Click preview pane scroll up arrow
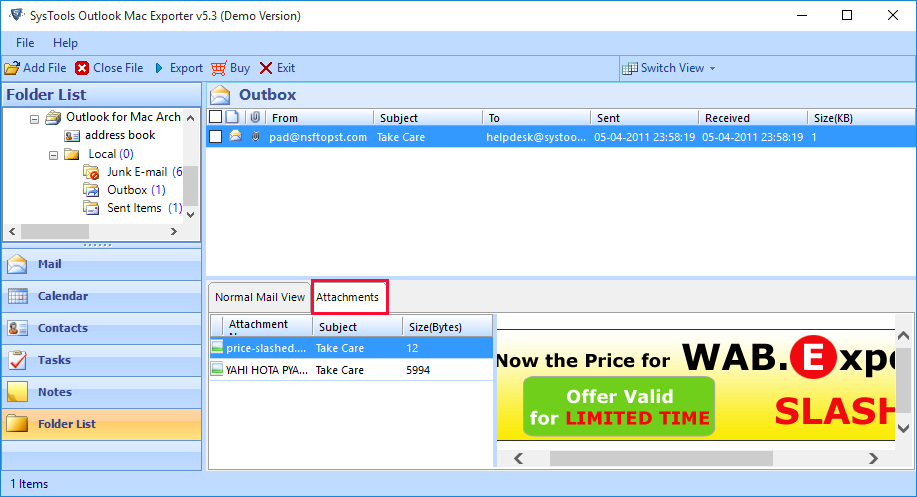This screenshot has height=497, width=917. tap(904, 336)
